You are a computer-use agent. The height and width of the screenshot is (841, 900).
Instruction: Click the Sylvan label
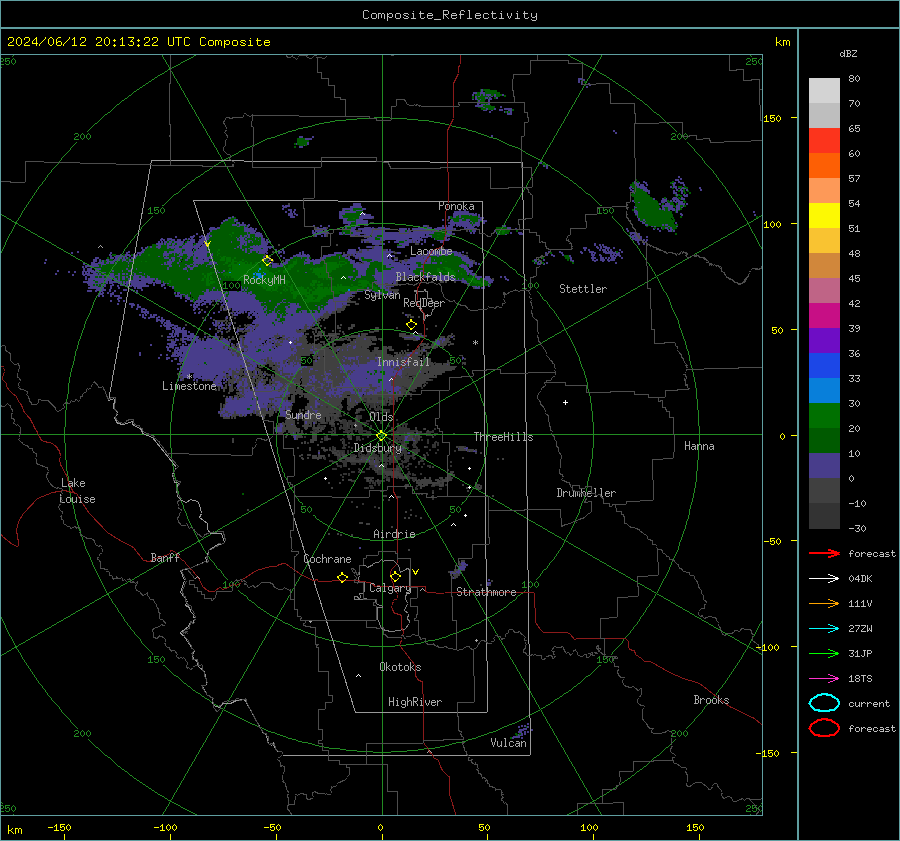(x=382, y=295)
